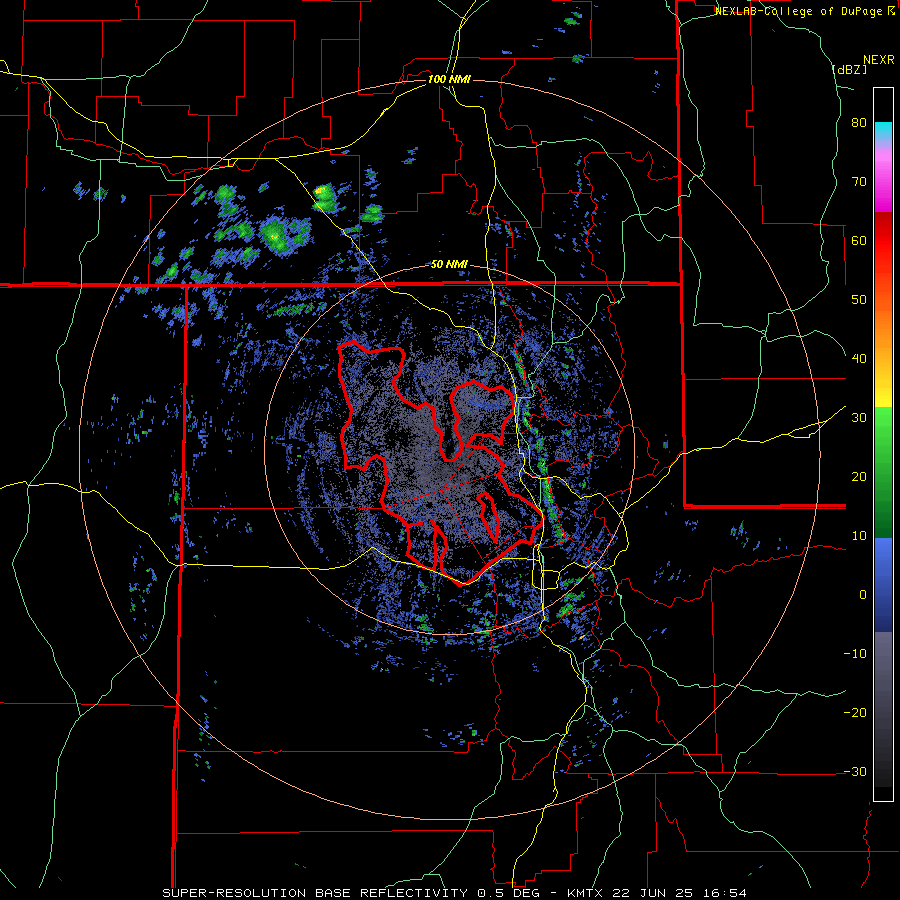The height and width of the screenshot is (900, 900).
Task: Click the 16:54 timestamp
Action: point(727,893)
